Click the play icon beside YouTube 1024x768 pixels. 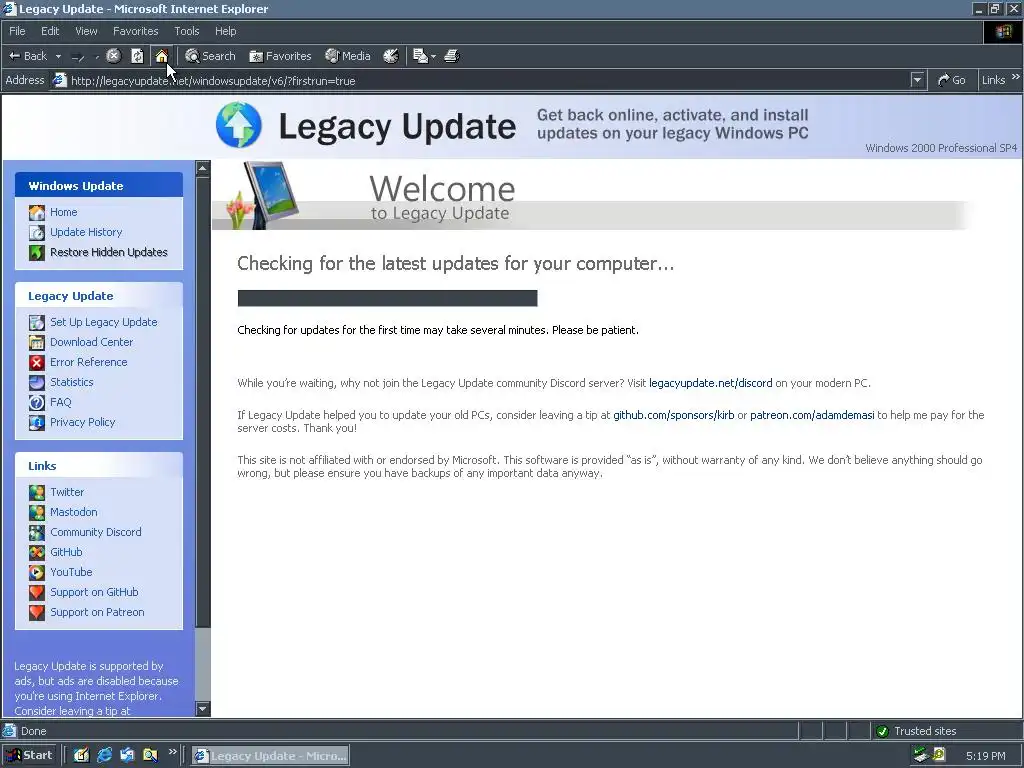click(37, 572)
